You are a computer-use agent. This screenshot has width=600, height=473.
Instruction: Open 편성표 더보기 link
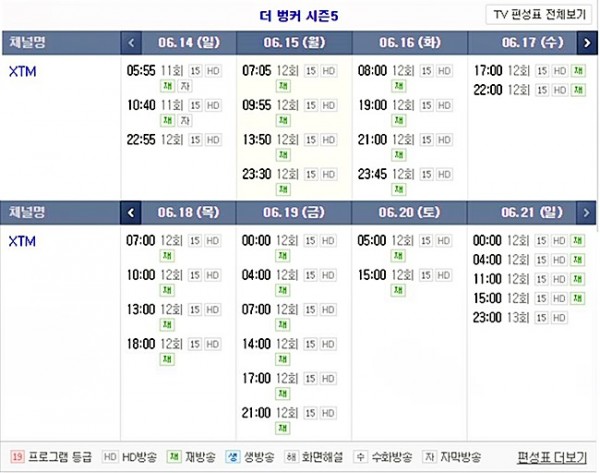click(x=552, y=457)
